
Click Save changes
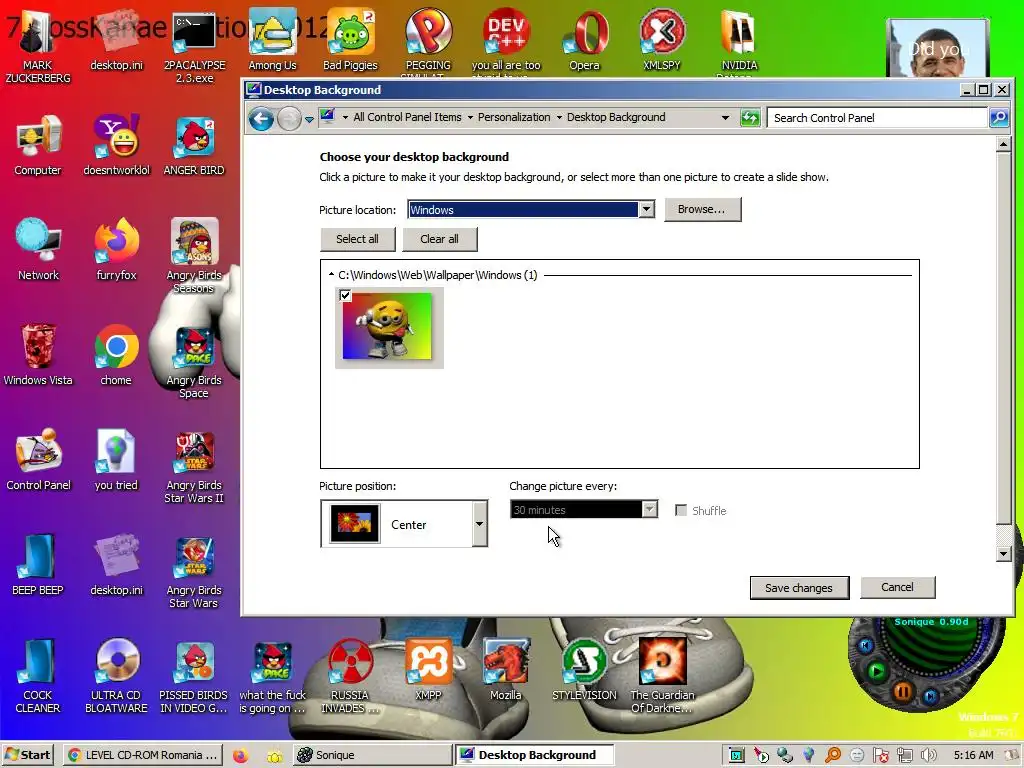coord(799,588)
